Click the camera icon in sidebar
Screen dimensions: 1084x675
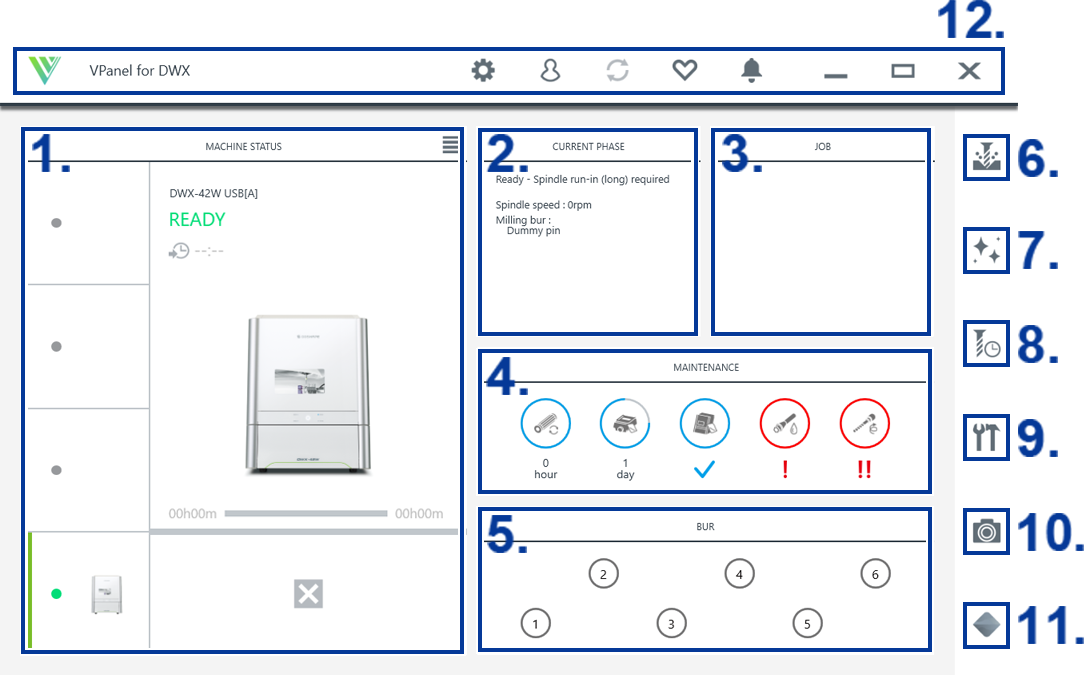click(x=986, y=531)
